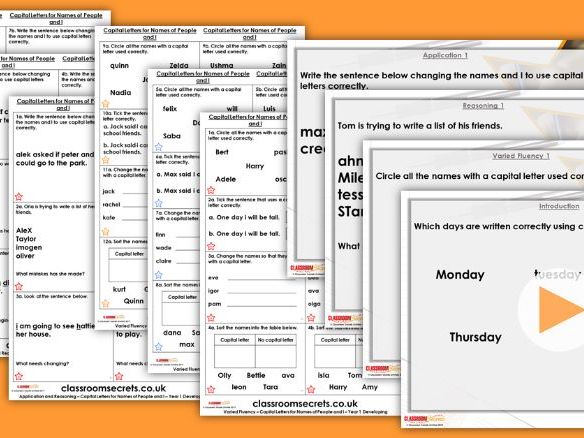Click classroomsecrets.co.uk on the Application and Reasoning worksheet
This screenshot has height=438, width=584.
(113, 388)
